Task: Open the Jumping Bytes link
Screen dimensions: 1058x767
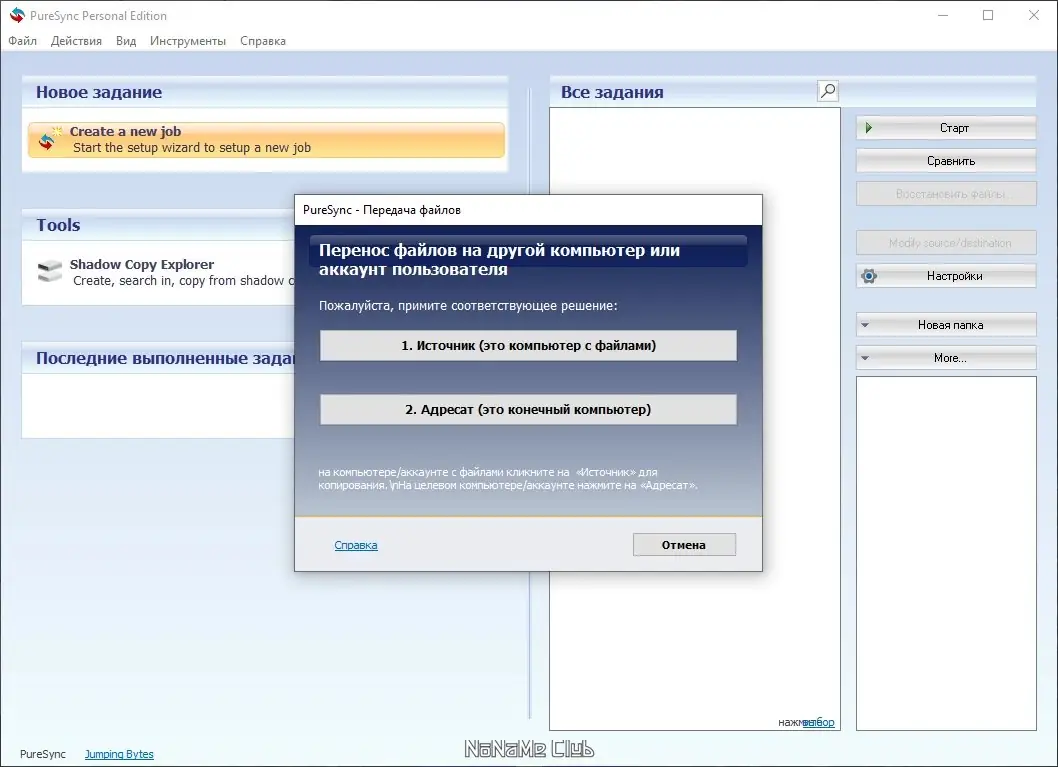Action: 119,754
